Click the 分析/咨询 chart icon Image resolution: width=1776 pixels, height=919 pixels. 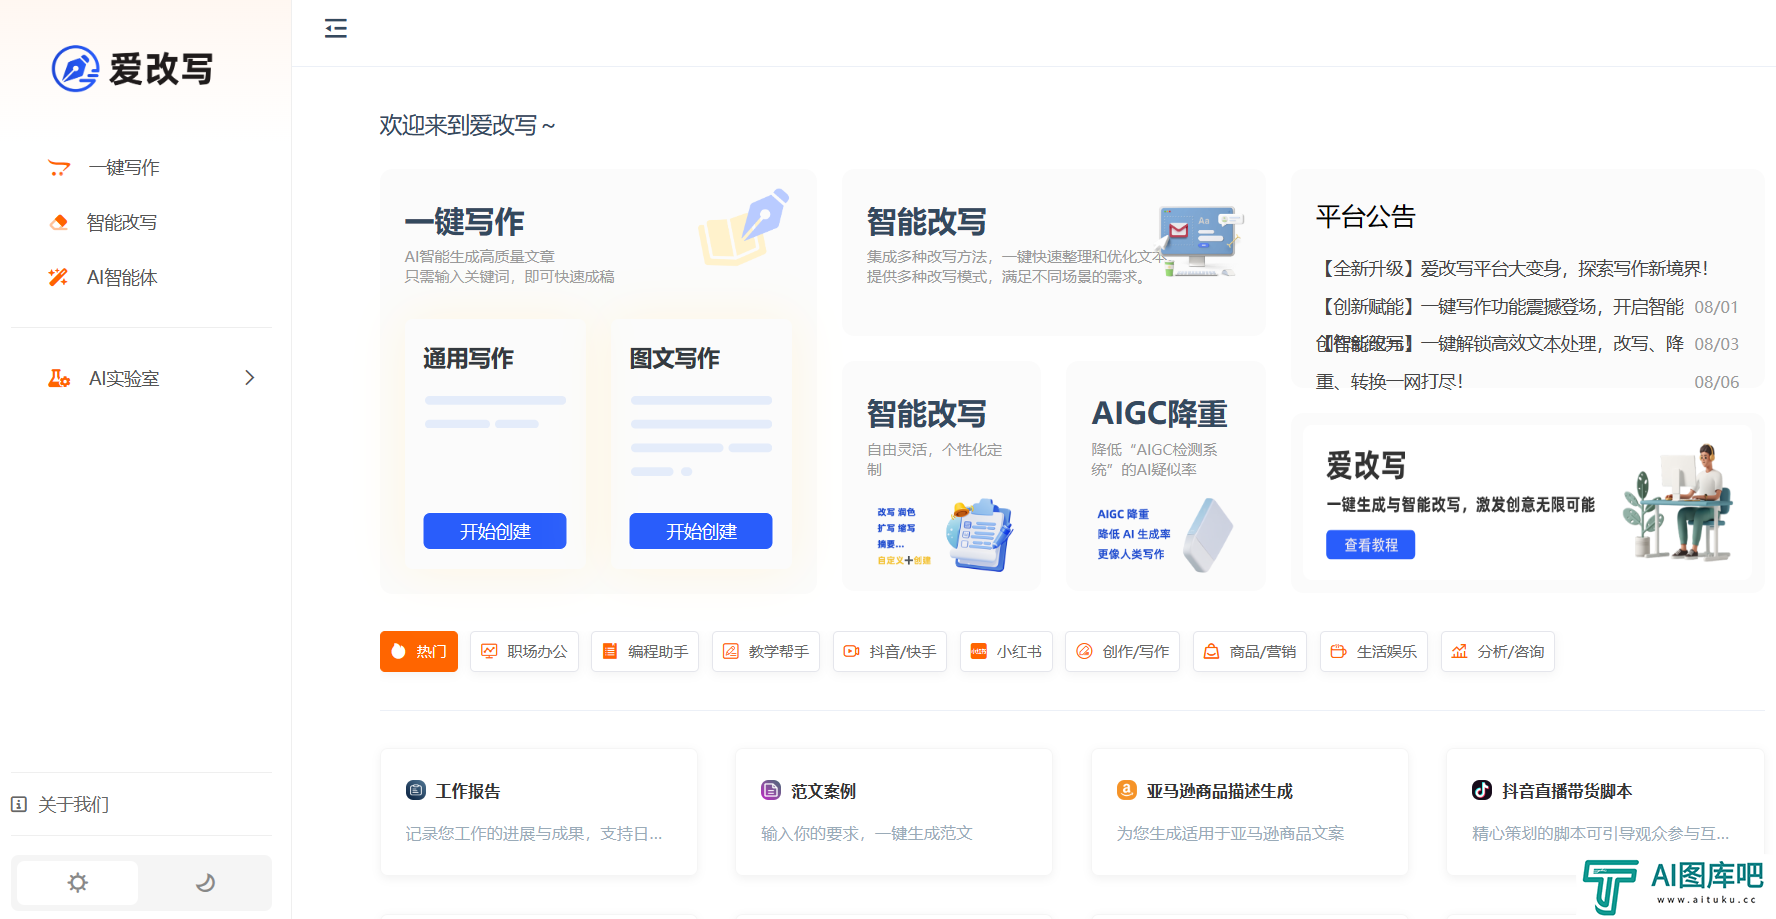(x=1460, y=651)
